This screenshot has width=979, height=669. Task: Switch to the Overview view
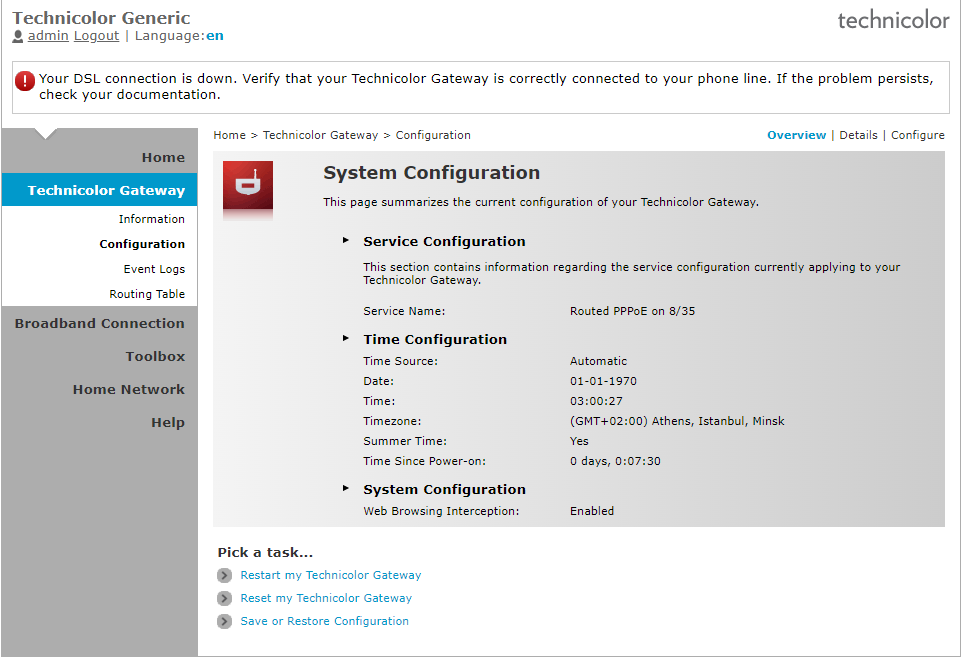[797, 135]
